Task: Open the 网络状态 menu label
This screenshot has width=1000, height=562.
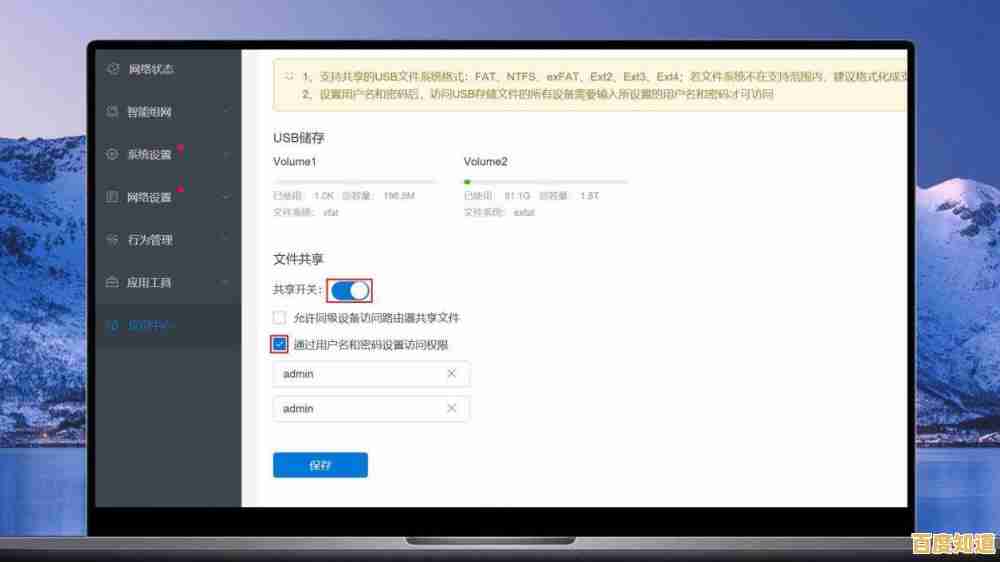Action: [x=151, y=69]
